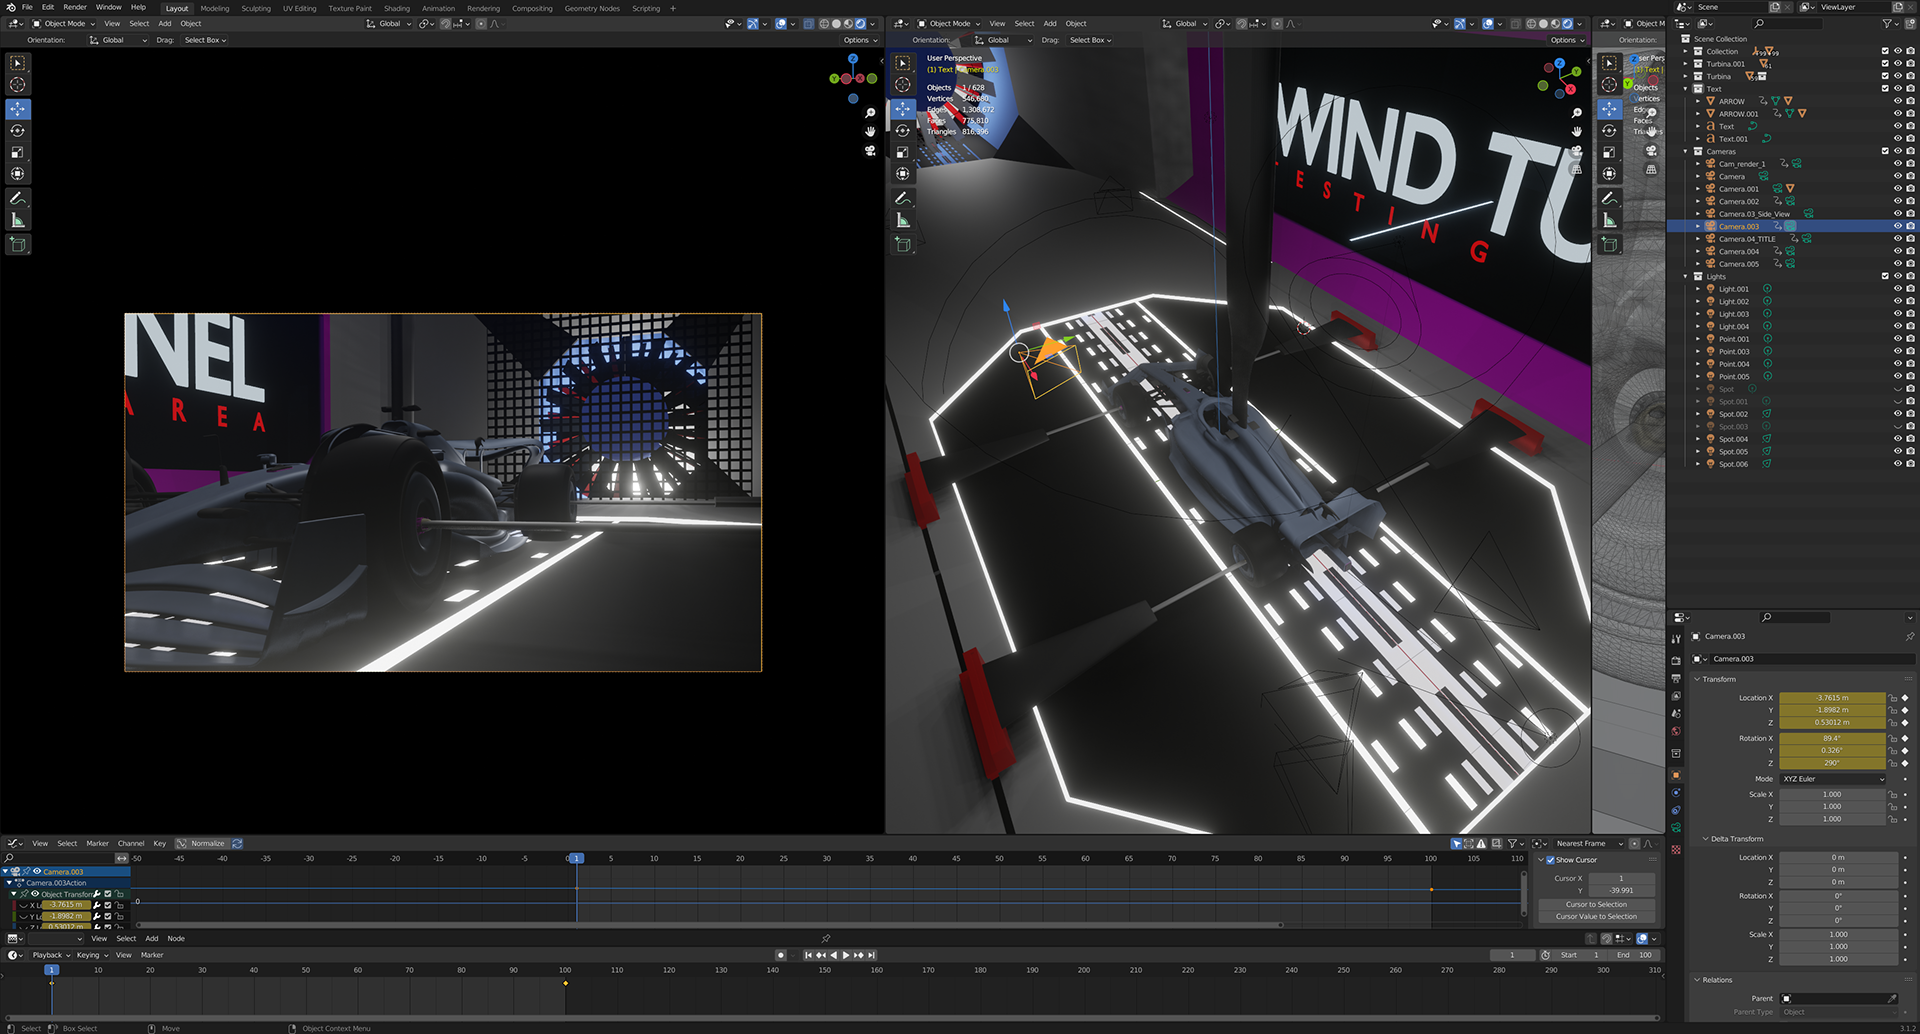Image resolution: width=1920 pixels, height=1034 pixels.
Task: Switch to the Modeling workspace tab
Action: [215, 8]
